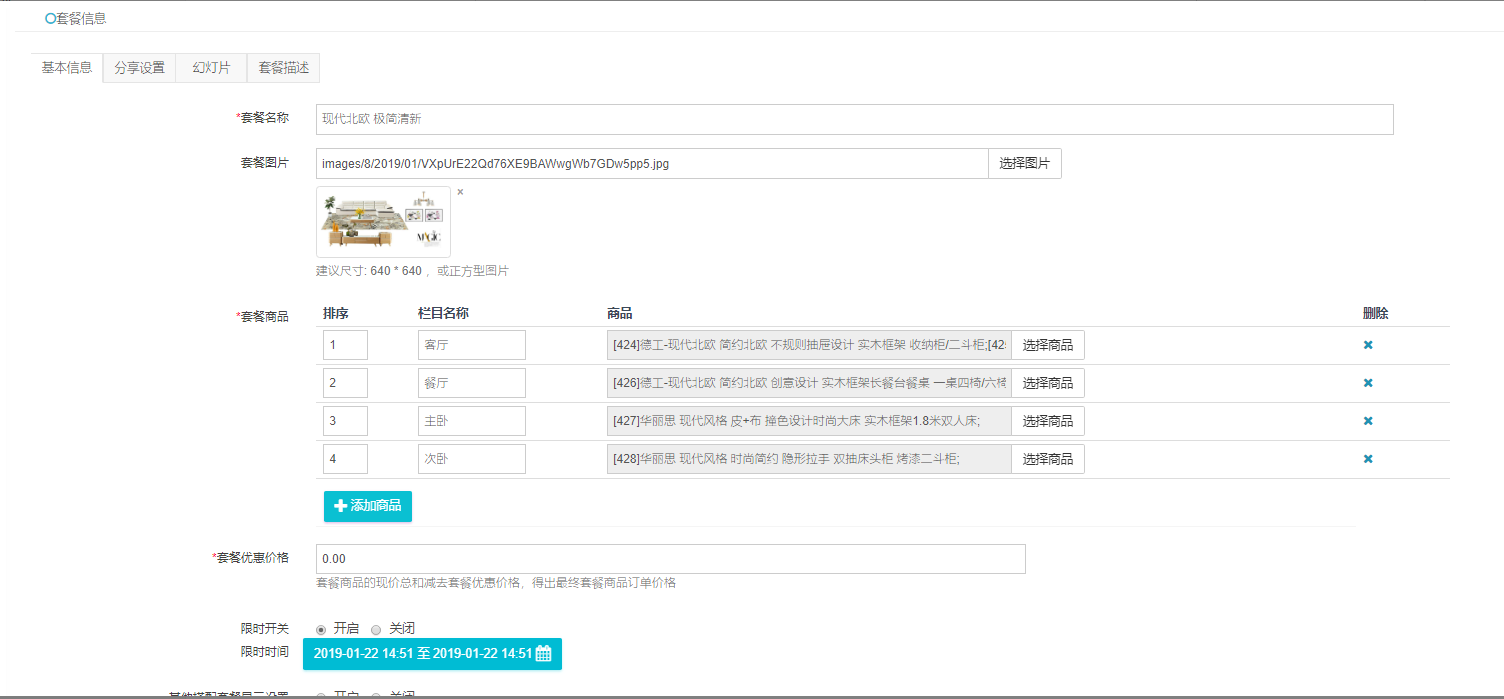Viewport: 1504px width, 699px height.
Task: Remove the uploaded package image thumbnail
Action: (460, 192)
